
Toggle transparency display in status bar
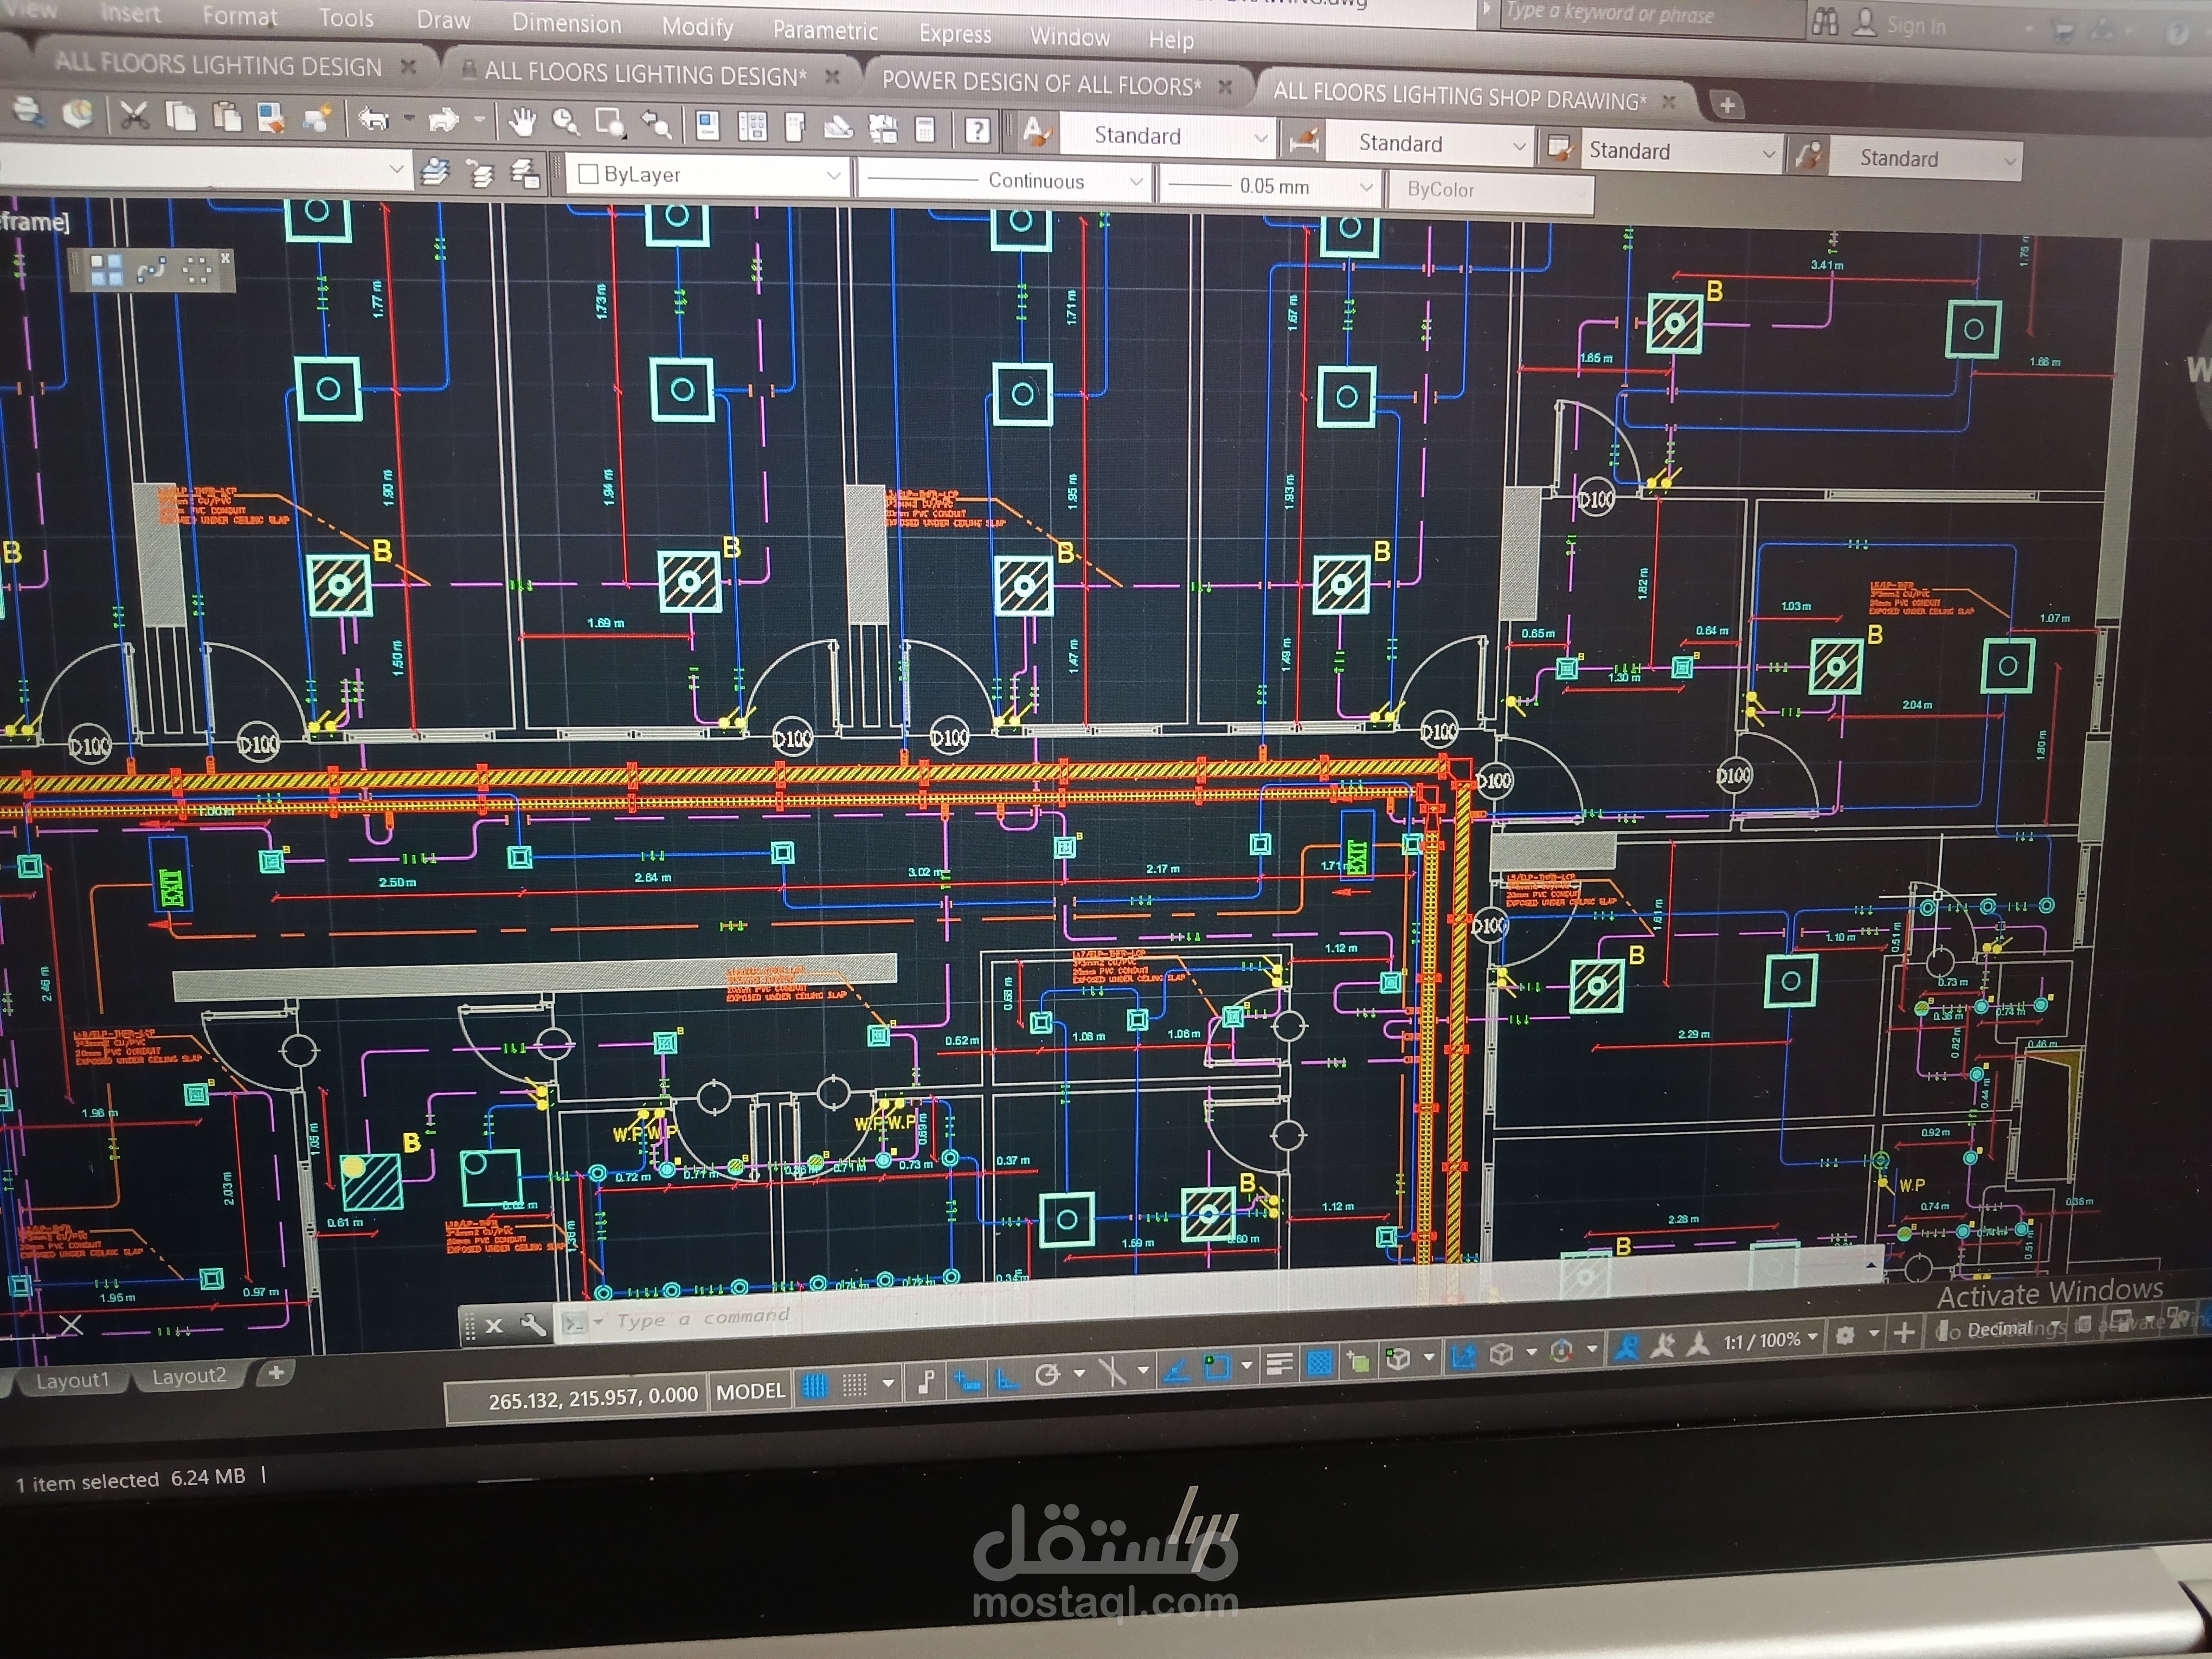pos(1320,1363)
